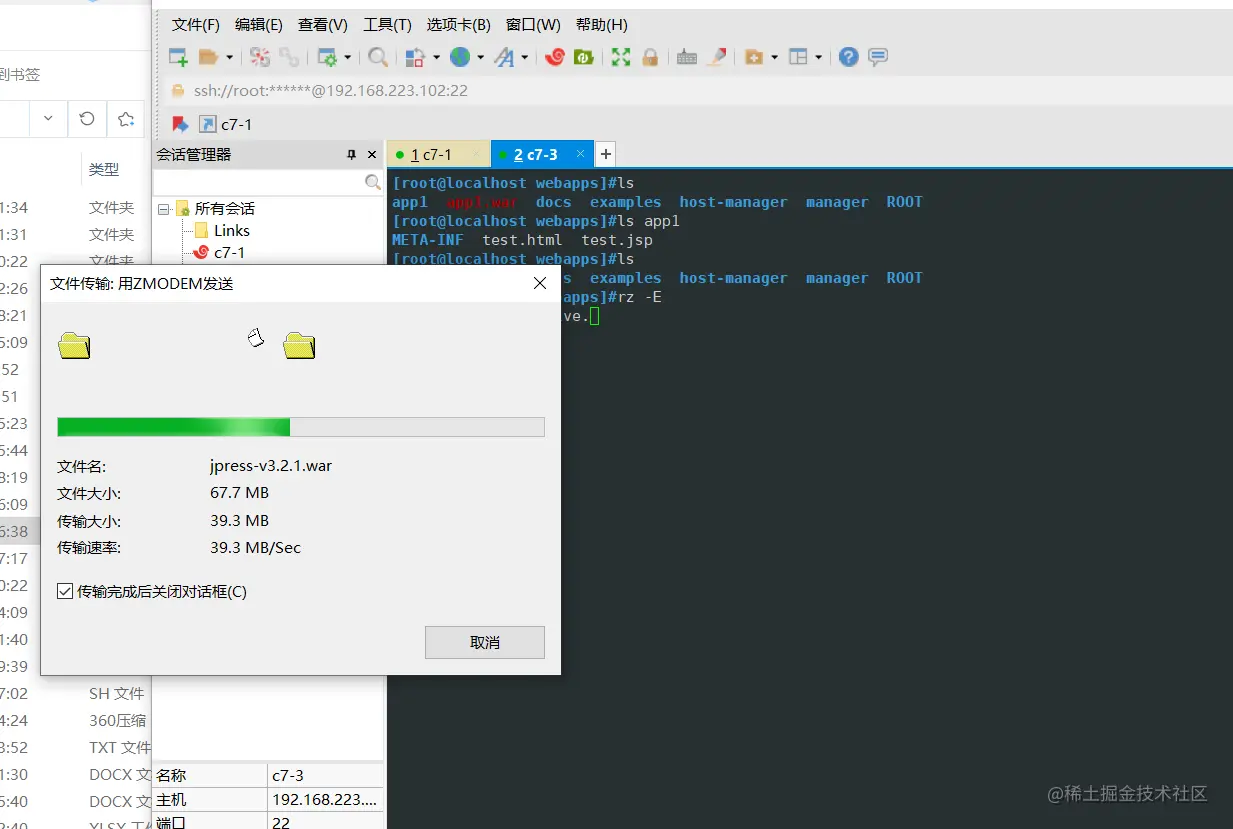This screenshot has height=829, width=1233.
Task: Click the SH 文件 row in file list
Action: pyautogui.click(x=117, y=693)
